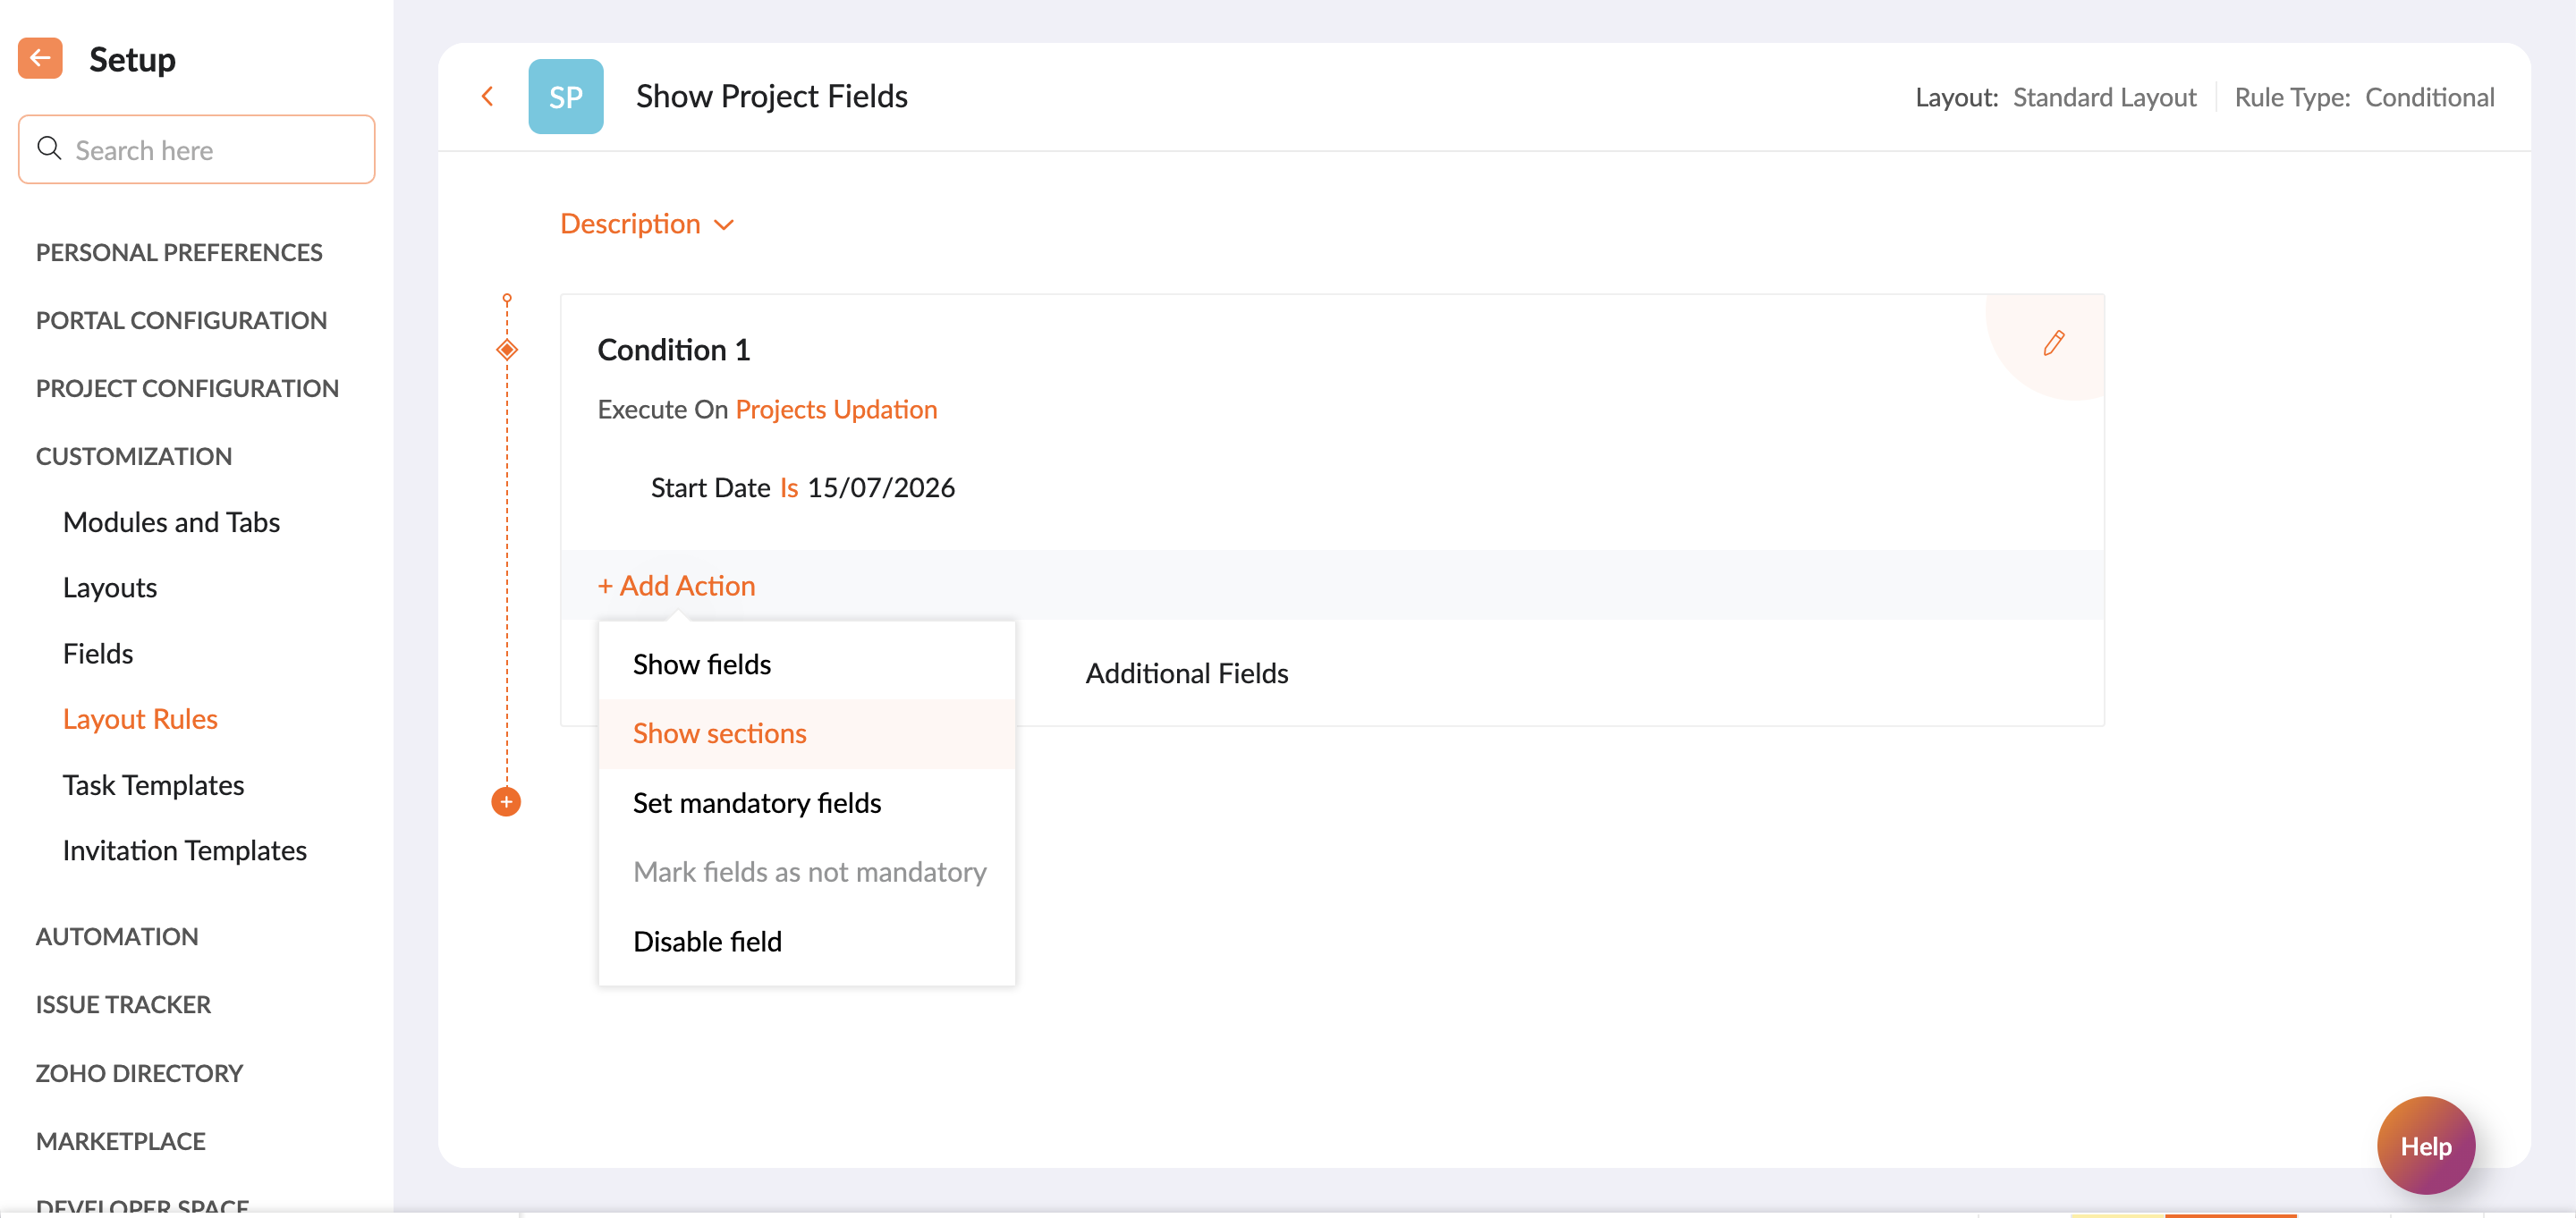Click the Additional Fields text
The height and width of the screenshot is (1218, 2576).
1187,673
